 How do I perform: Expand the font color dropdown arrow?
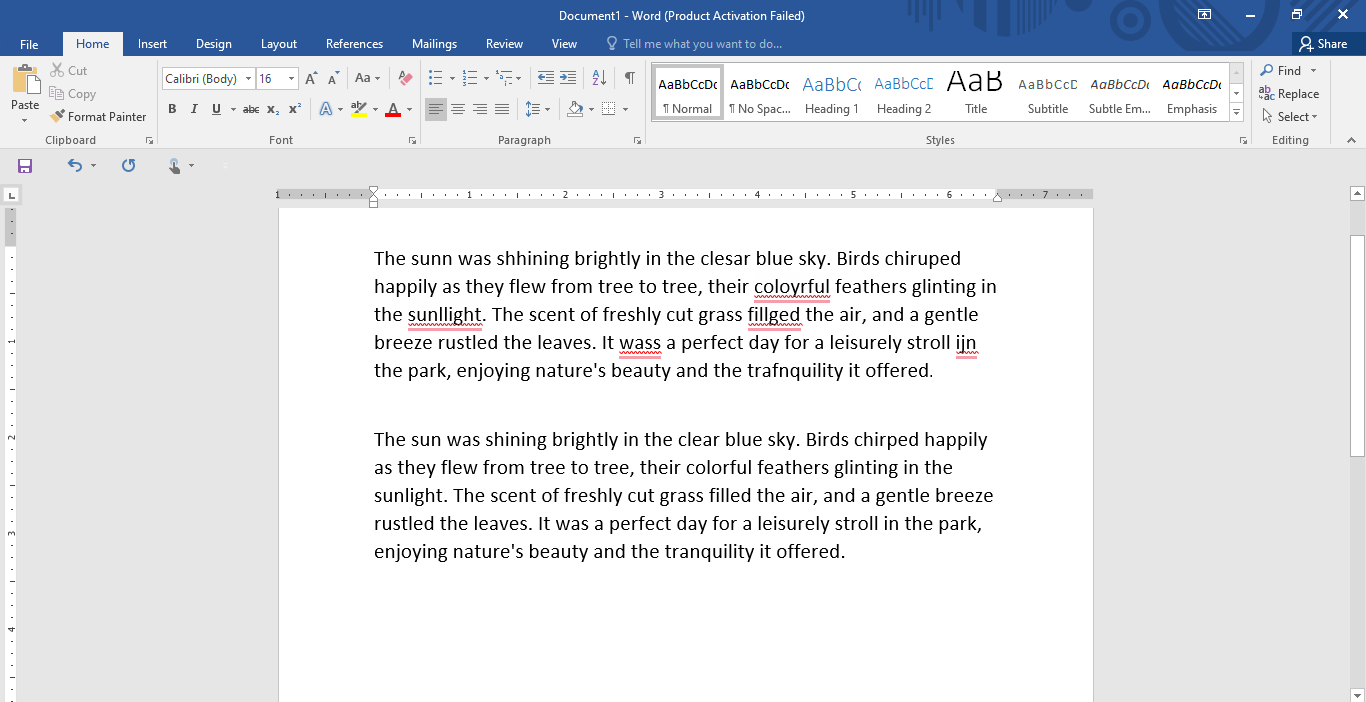(x=410, y=109)
